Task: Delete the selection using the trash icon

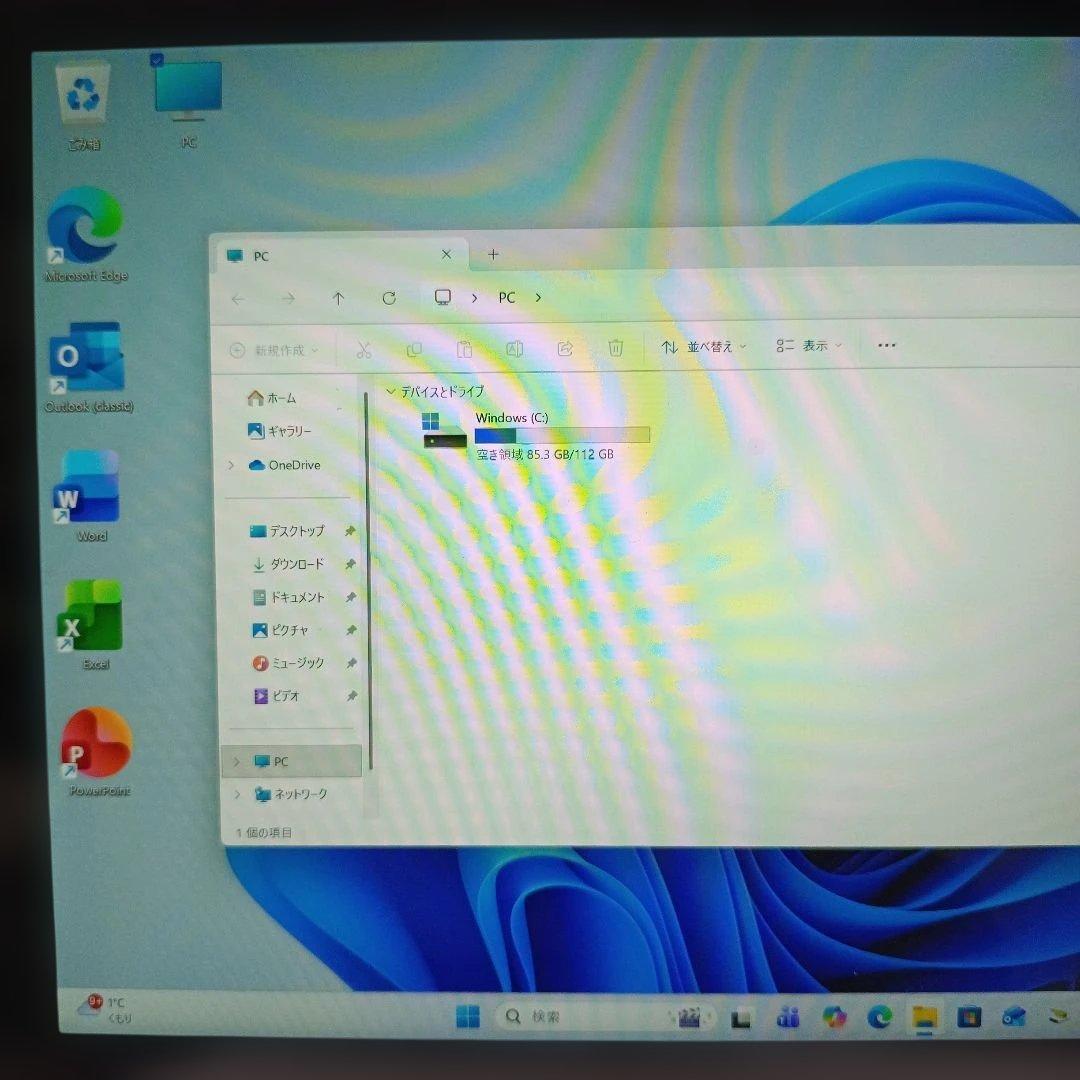Action: [616, 347]
